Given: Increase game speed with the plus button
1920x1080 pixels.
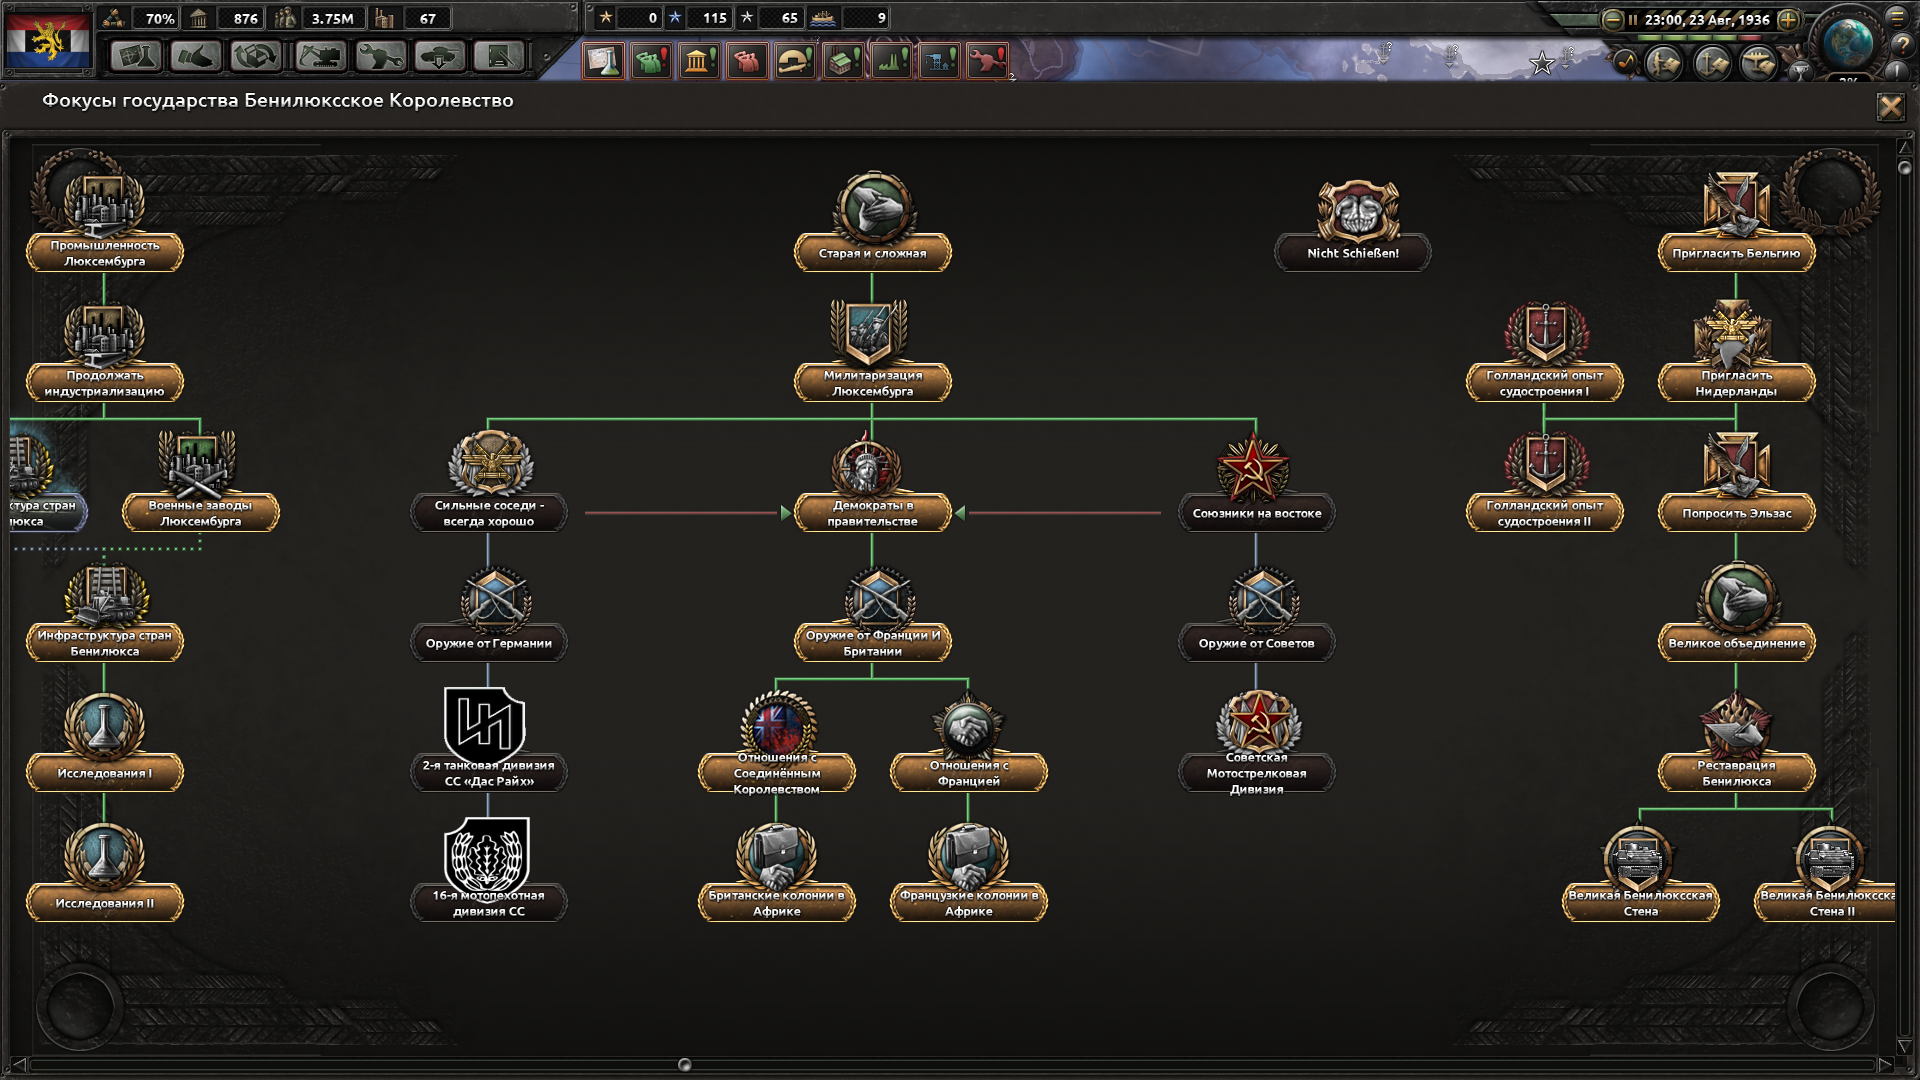Looking at the screenshot, I should pyautogui.click(x=1787, y=19).
